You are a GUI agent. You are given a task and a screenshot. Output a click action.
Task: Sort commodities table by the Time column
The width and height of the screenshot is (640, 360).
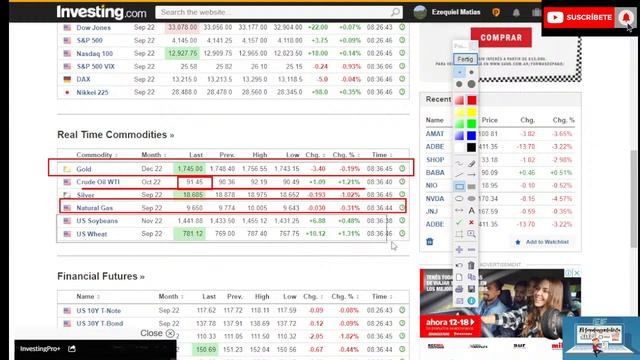tap(382, 155)
